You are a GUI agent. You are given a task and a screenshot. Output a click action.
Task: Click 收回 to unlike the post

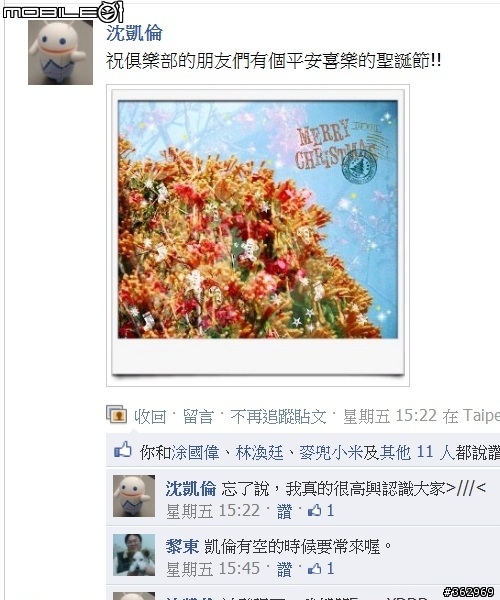[150, 416]
